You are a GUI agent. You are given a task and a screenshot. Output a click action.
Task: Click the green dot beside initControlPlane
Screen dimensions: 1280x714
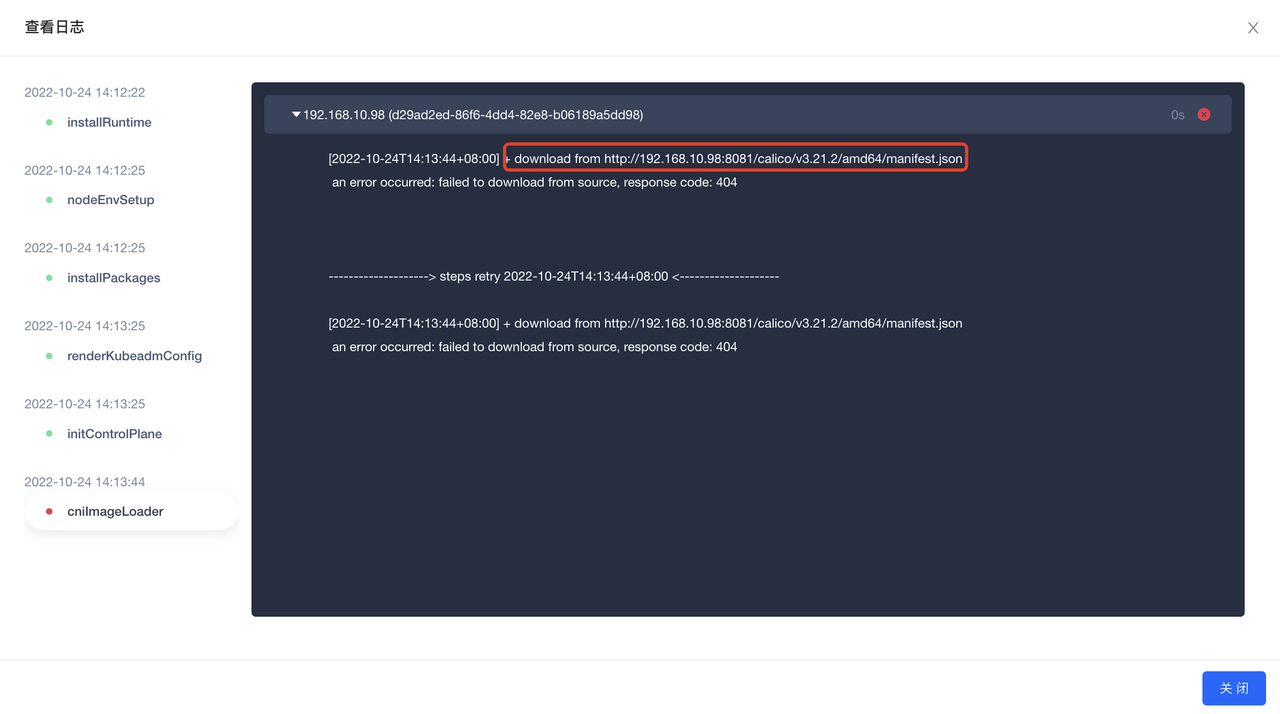pyautogui.click(x=49, y=434)
